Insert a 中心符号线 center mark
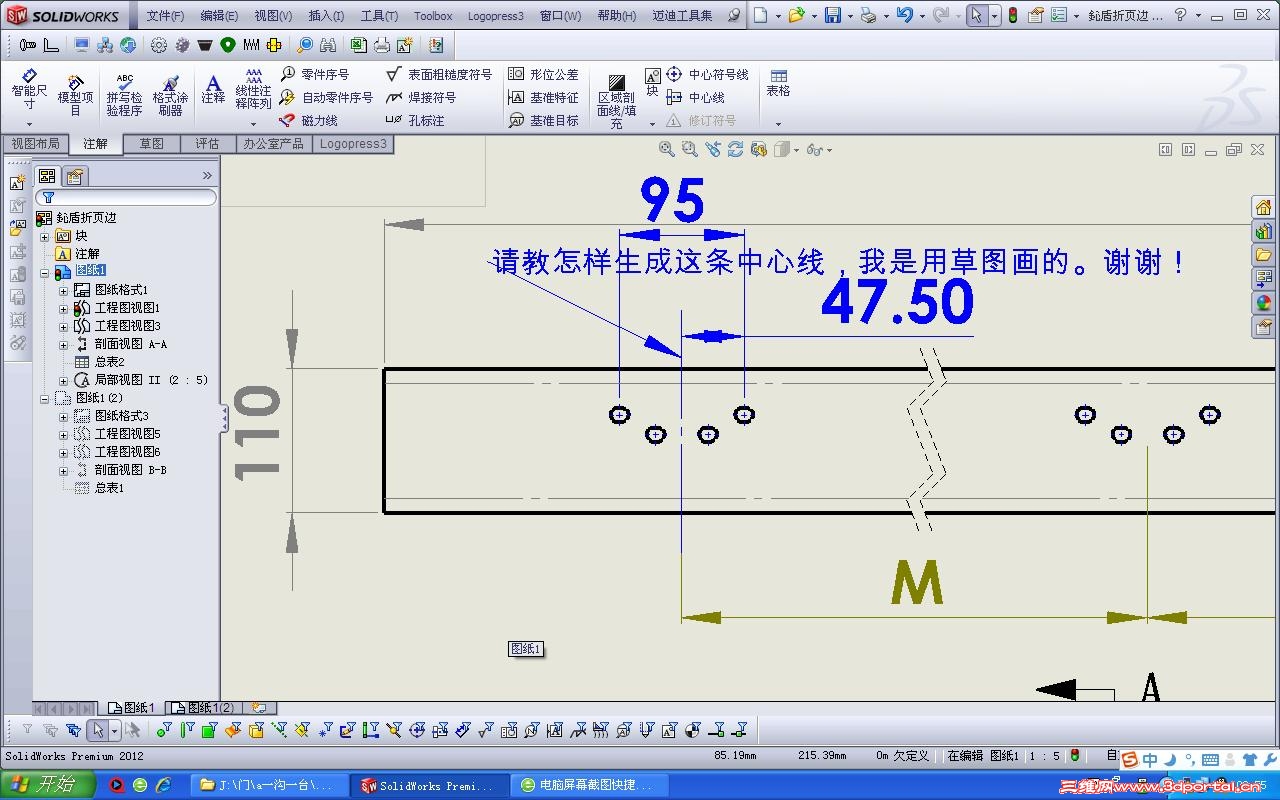Viewport: 1280px width, 800px height. point(707,74)
